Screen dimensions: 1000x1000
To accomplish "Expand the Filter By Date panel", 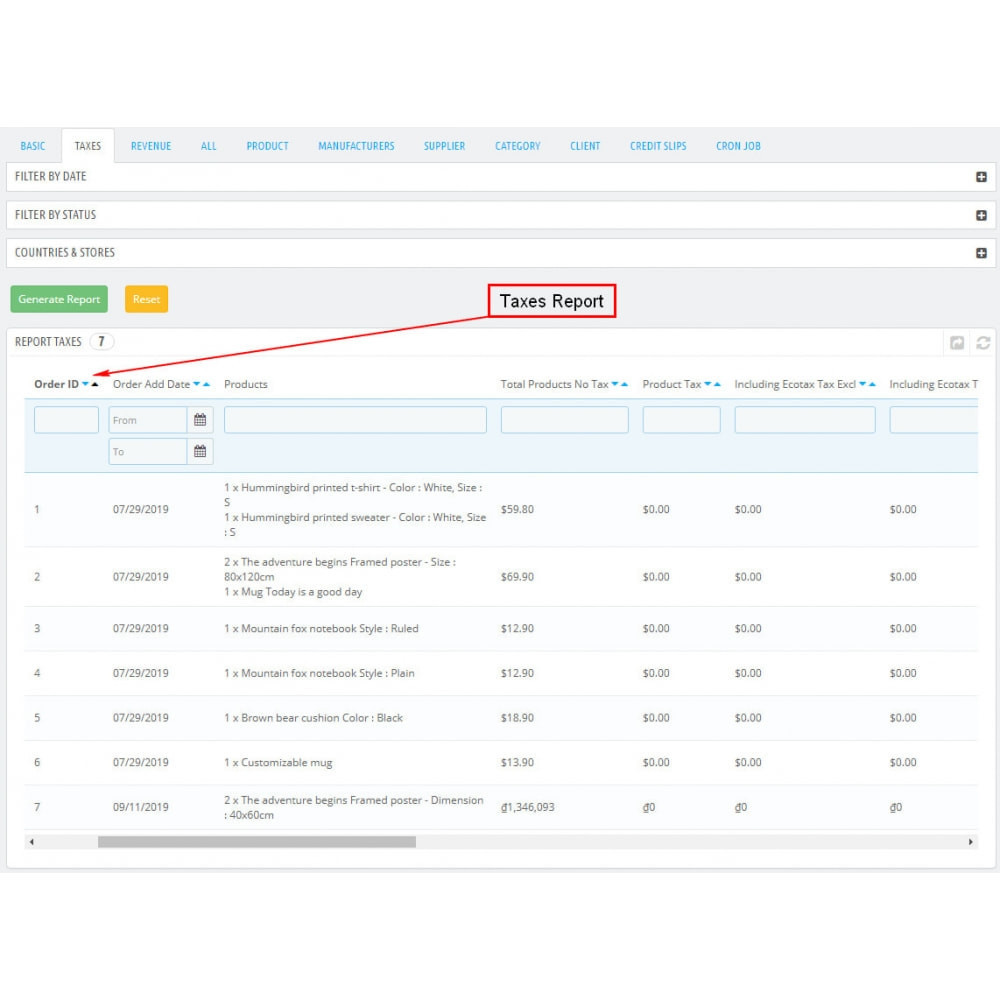I will pos(981,177).
